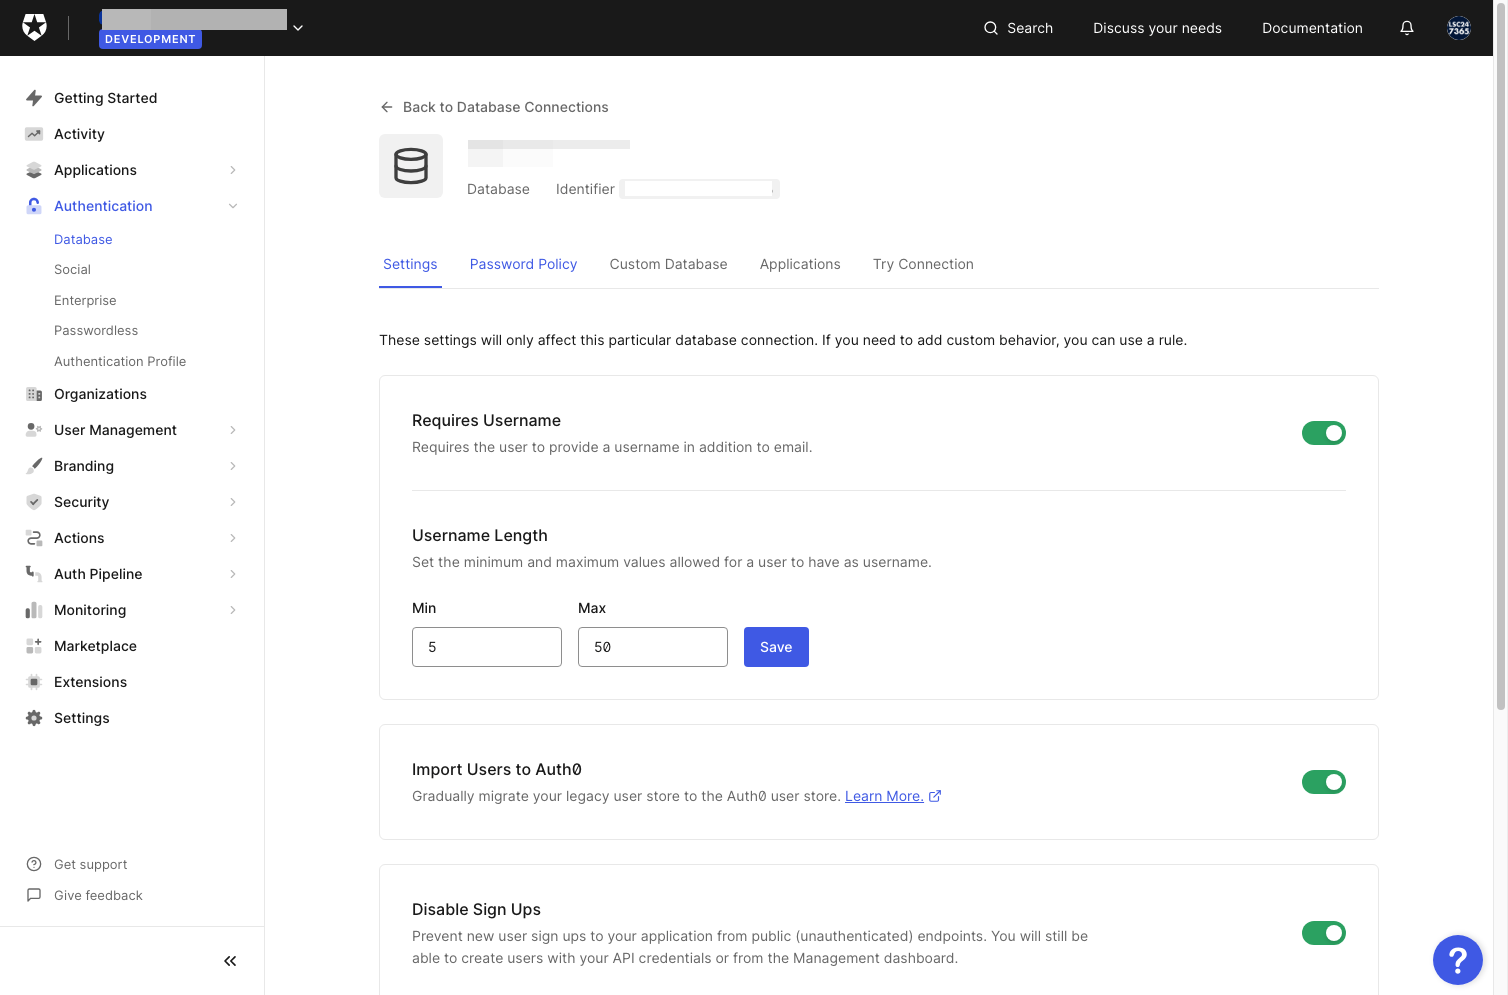The height and width of the screenshot is (995, 1508).
Task: Open the blue help question-mark bubble
Action: pyautogui.click(x=1458, y=960)
